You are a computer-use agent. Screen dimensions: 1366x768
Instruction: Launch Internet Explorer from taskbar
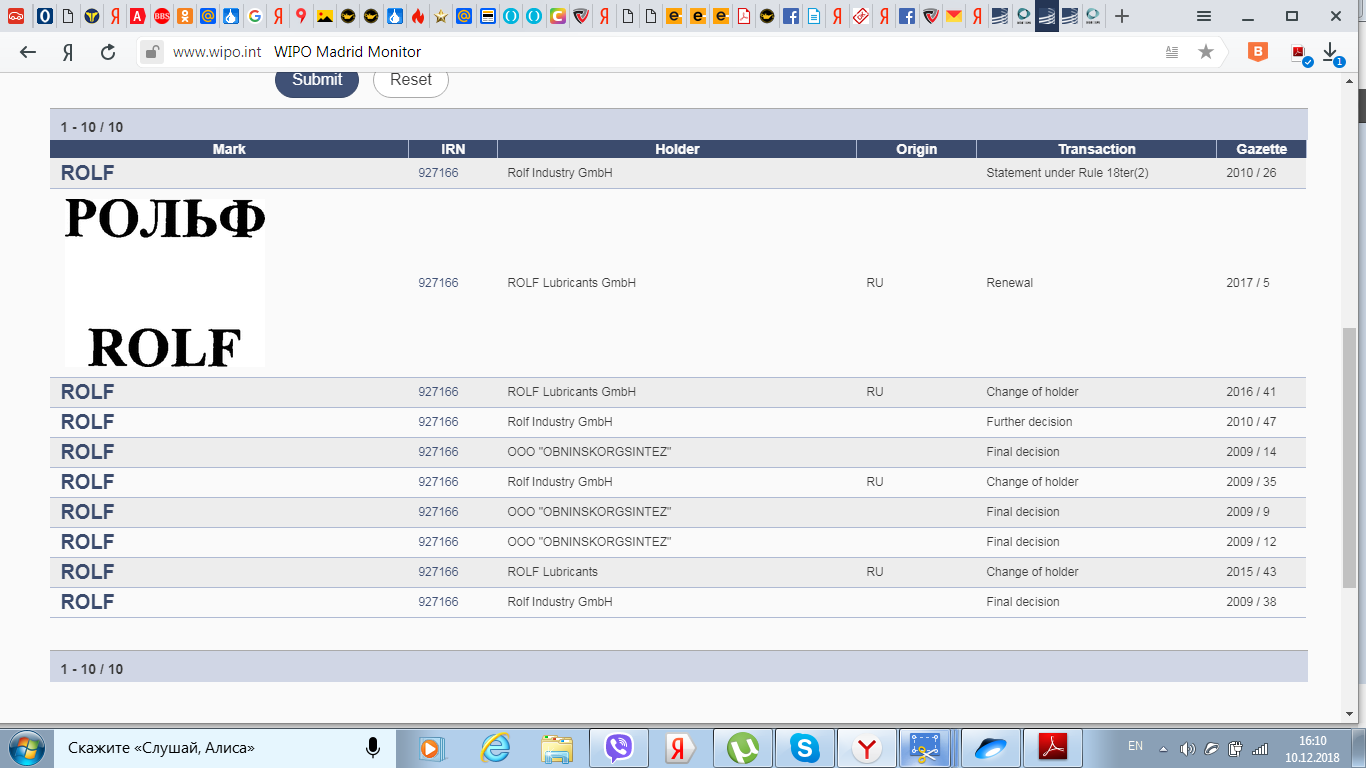point(495,748)
